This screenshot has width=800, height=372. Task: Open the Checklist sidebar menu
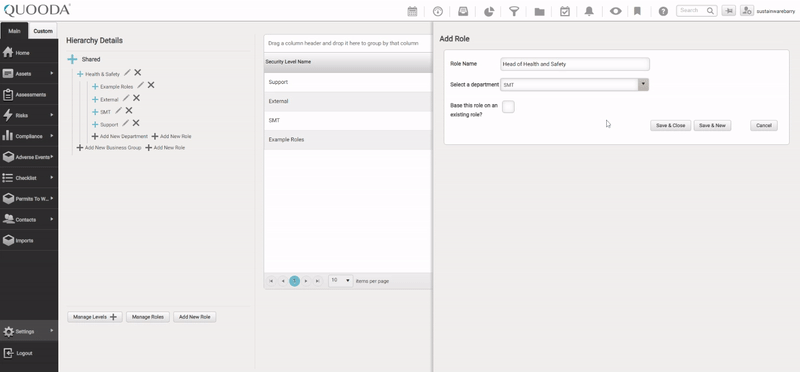(29, 178)
